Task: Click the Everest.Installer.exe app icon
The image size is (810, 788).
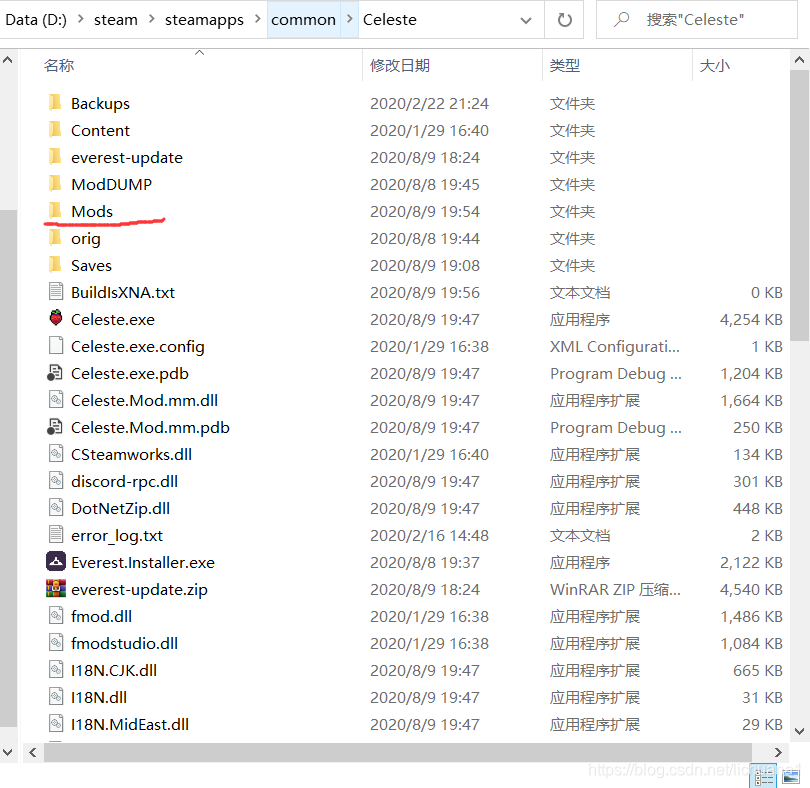Action: coord(56,561)
